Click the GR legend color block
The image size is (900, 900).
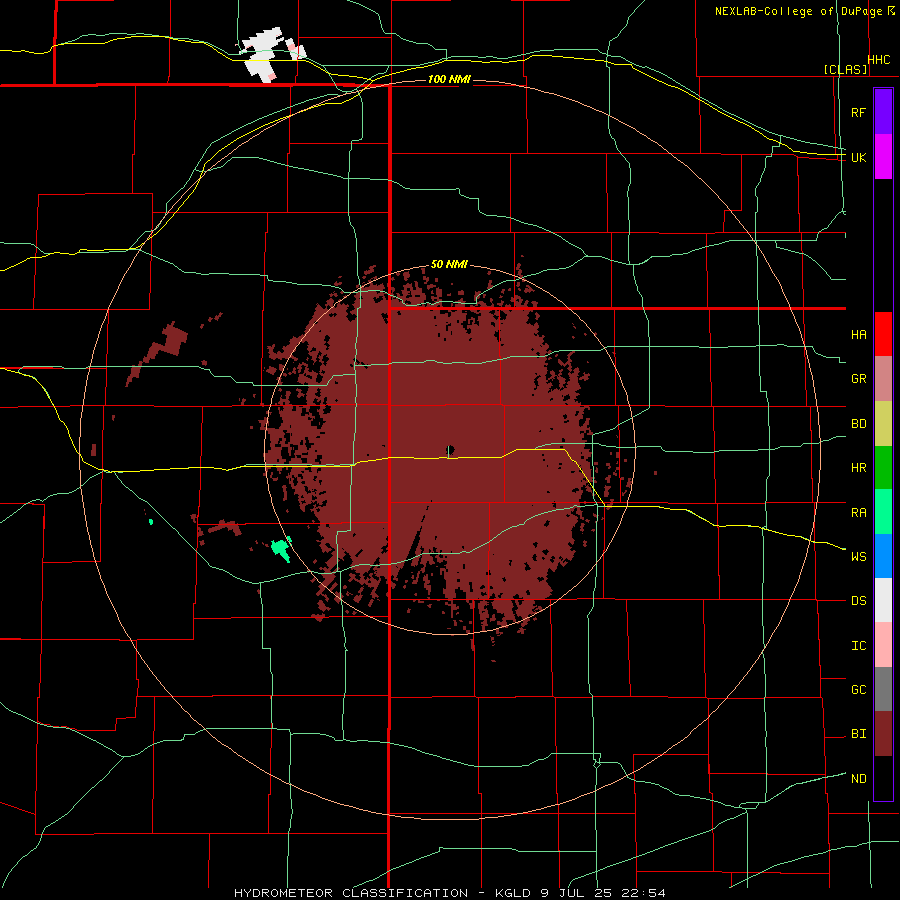[883, 378]
